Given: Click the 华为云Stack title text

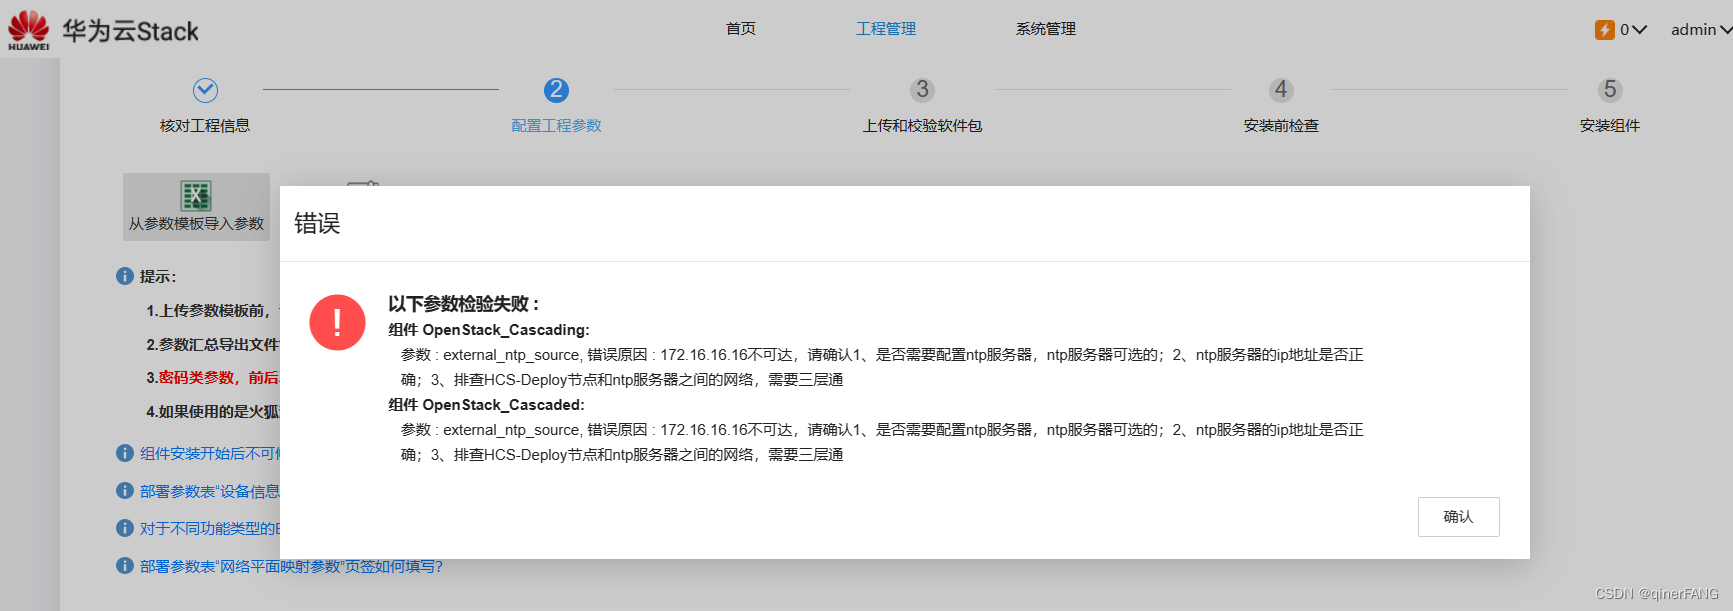Looking at the screenshot, I should pos(130,31).
